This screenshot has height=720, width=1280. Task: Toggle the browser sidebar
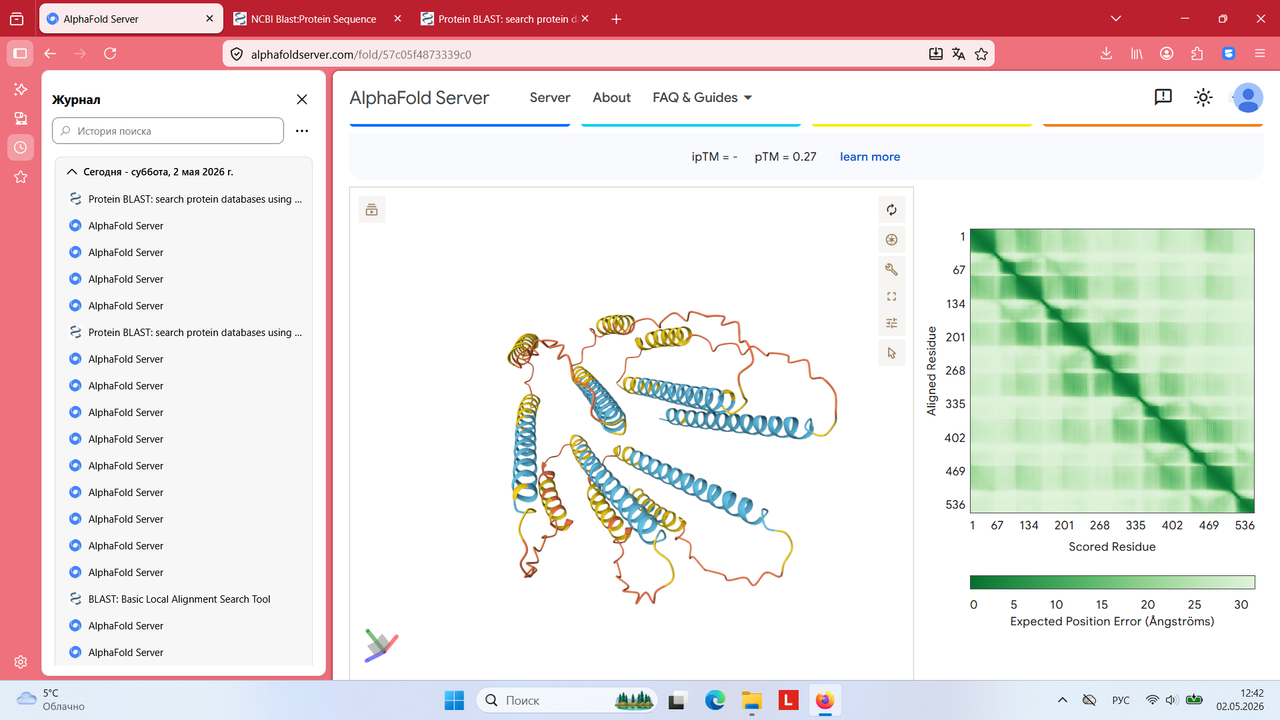click(20, 53)
